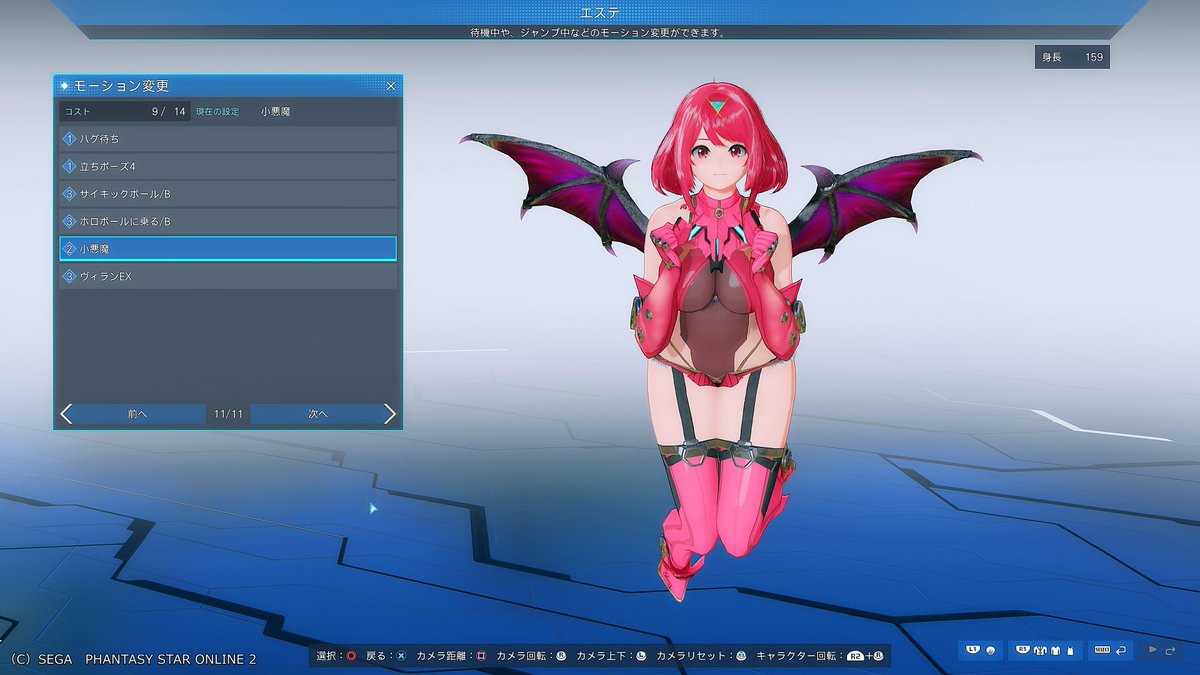The width and height of the screenshot is (1200, 675).
Task: Click the 身長 159 height display
Action: coord(1072,57)
